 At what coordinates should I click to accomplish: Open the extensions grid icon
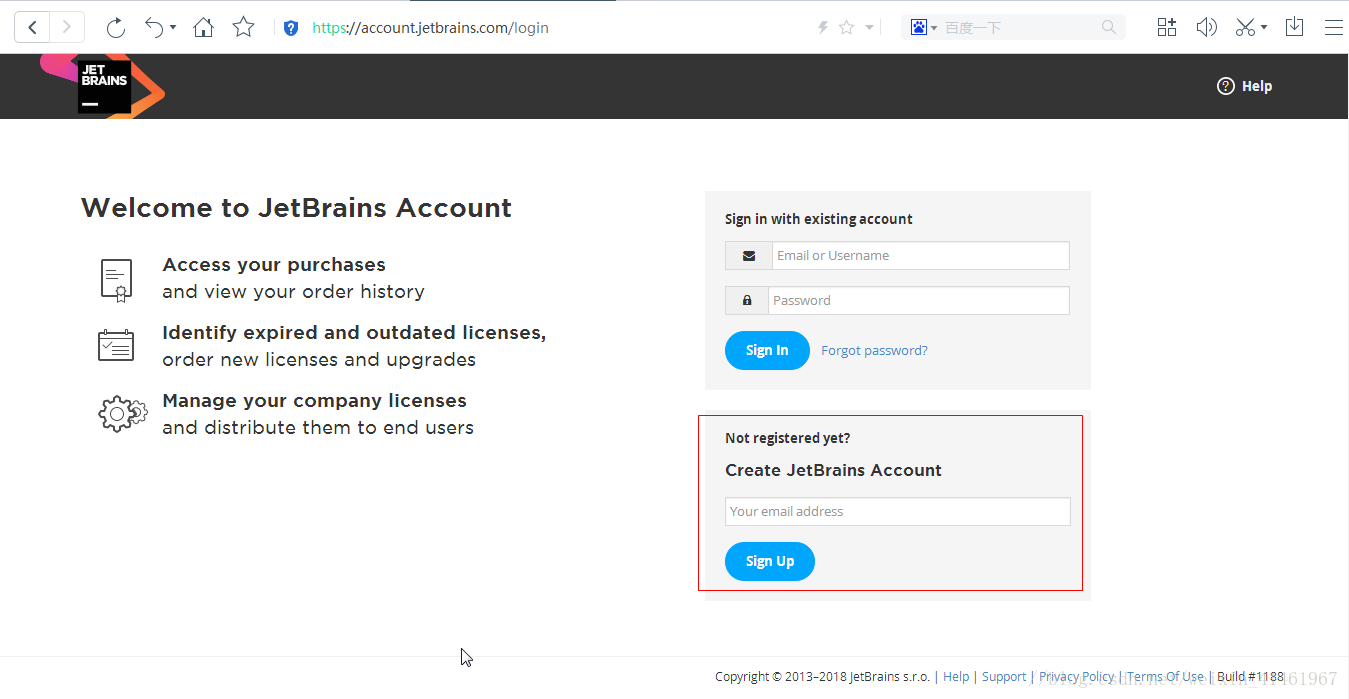pos(1166,27)
